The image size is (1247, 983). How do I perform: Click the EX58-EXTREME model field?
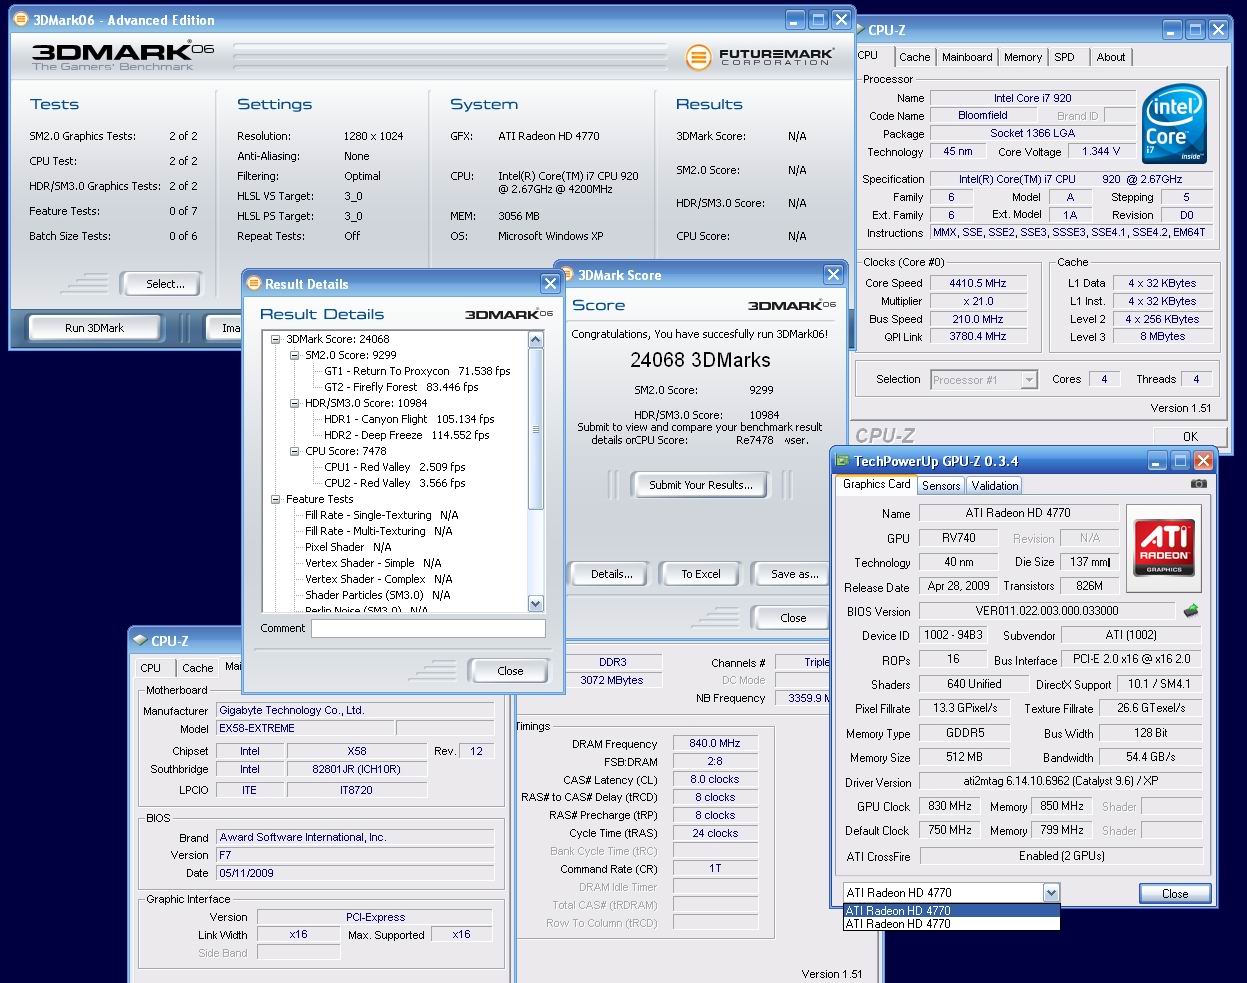pos(305,728)
